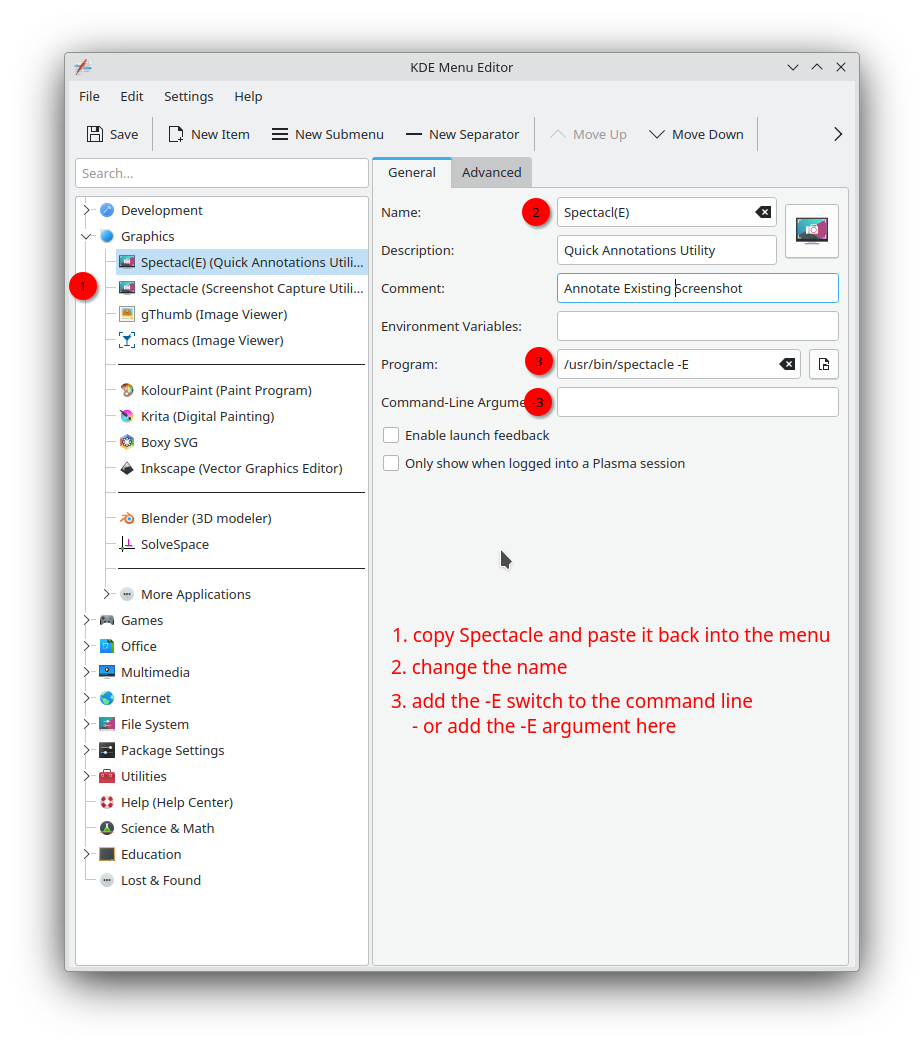Expand the Games category

(86, 620)
